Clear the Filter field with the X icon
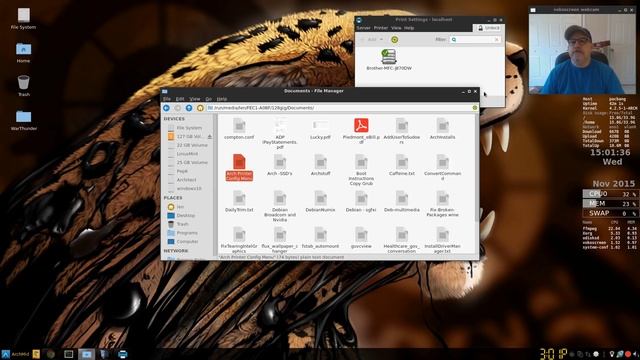The image size is (640, 360). coord(497,40)
